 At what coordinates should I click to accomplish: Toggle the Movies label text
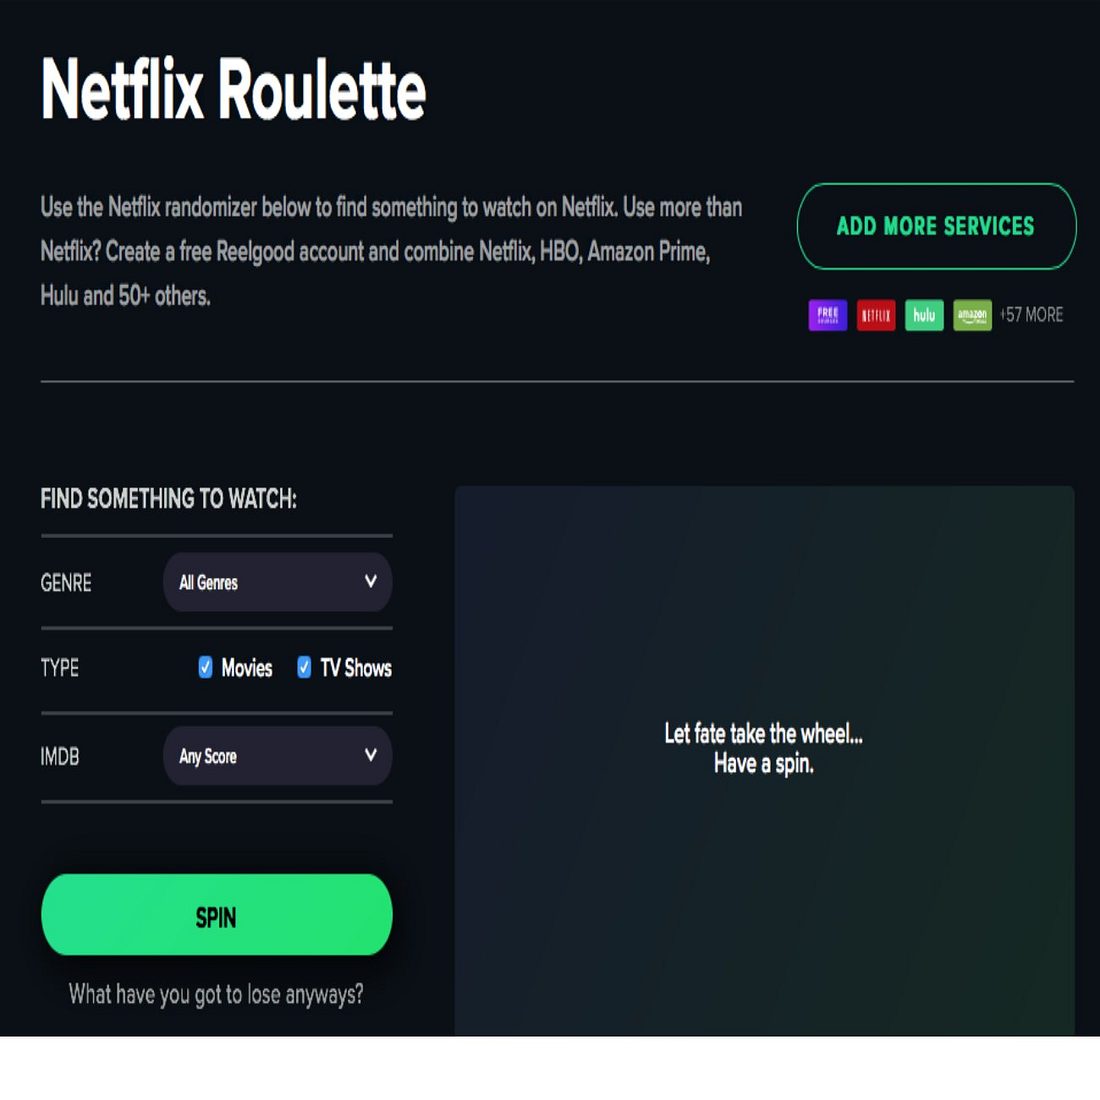click(246, 668)
